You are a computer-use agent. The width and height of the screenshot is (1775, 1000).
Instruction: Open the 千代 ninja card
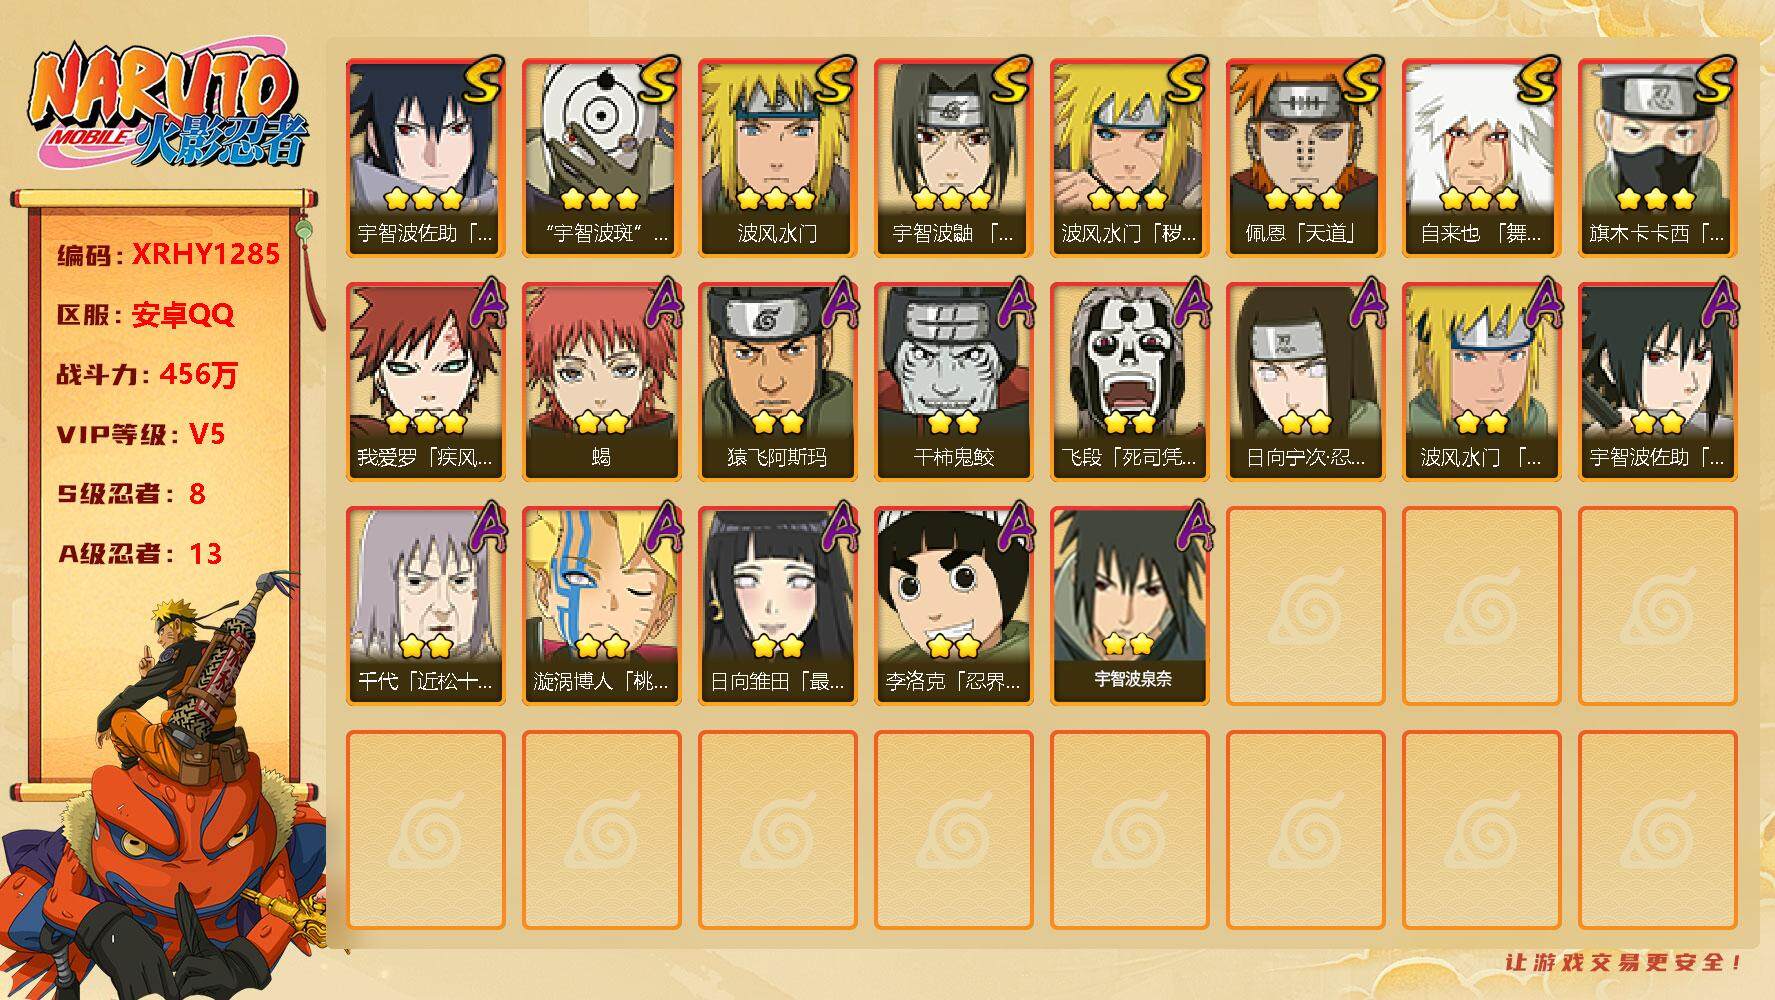(425, 606)
